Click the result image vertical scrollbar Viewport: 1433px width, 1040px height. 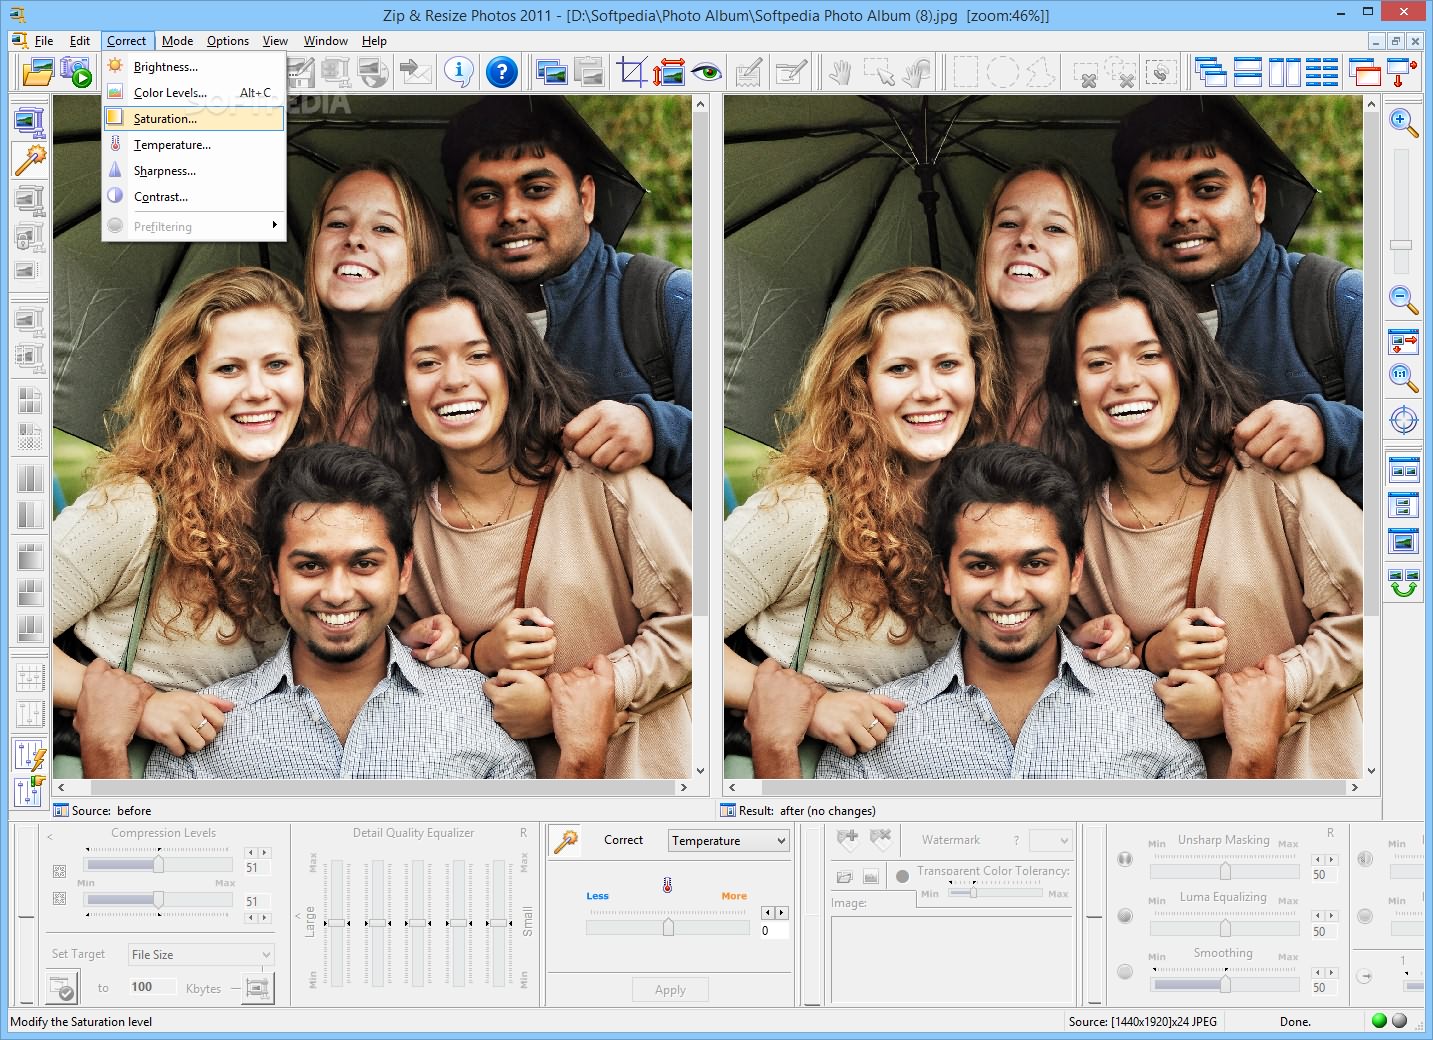pyautogui.click(x=1371, y=437)
